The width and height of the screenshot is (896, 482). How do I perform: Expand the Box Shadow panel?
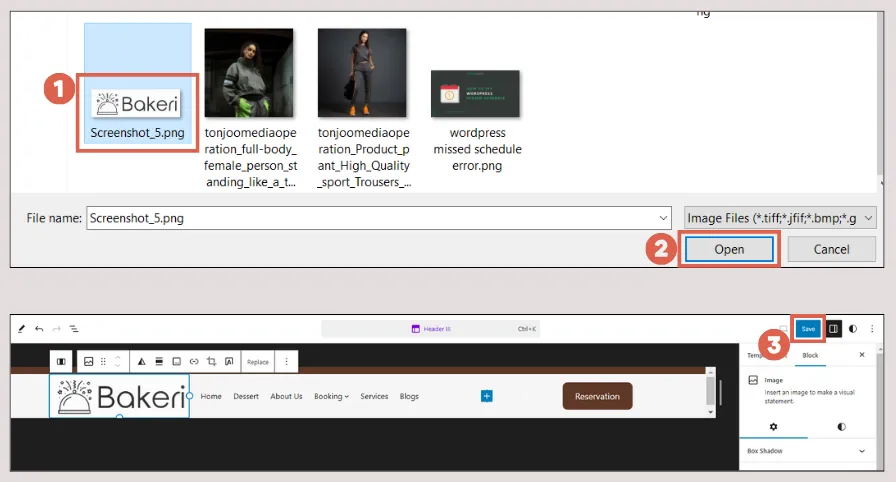[x=807, y=451]
